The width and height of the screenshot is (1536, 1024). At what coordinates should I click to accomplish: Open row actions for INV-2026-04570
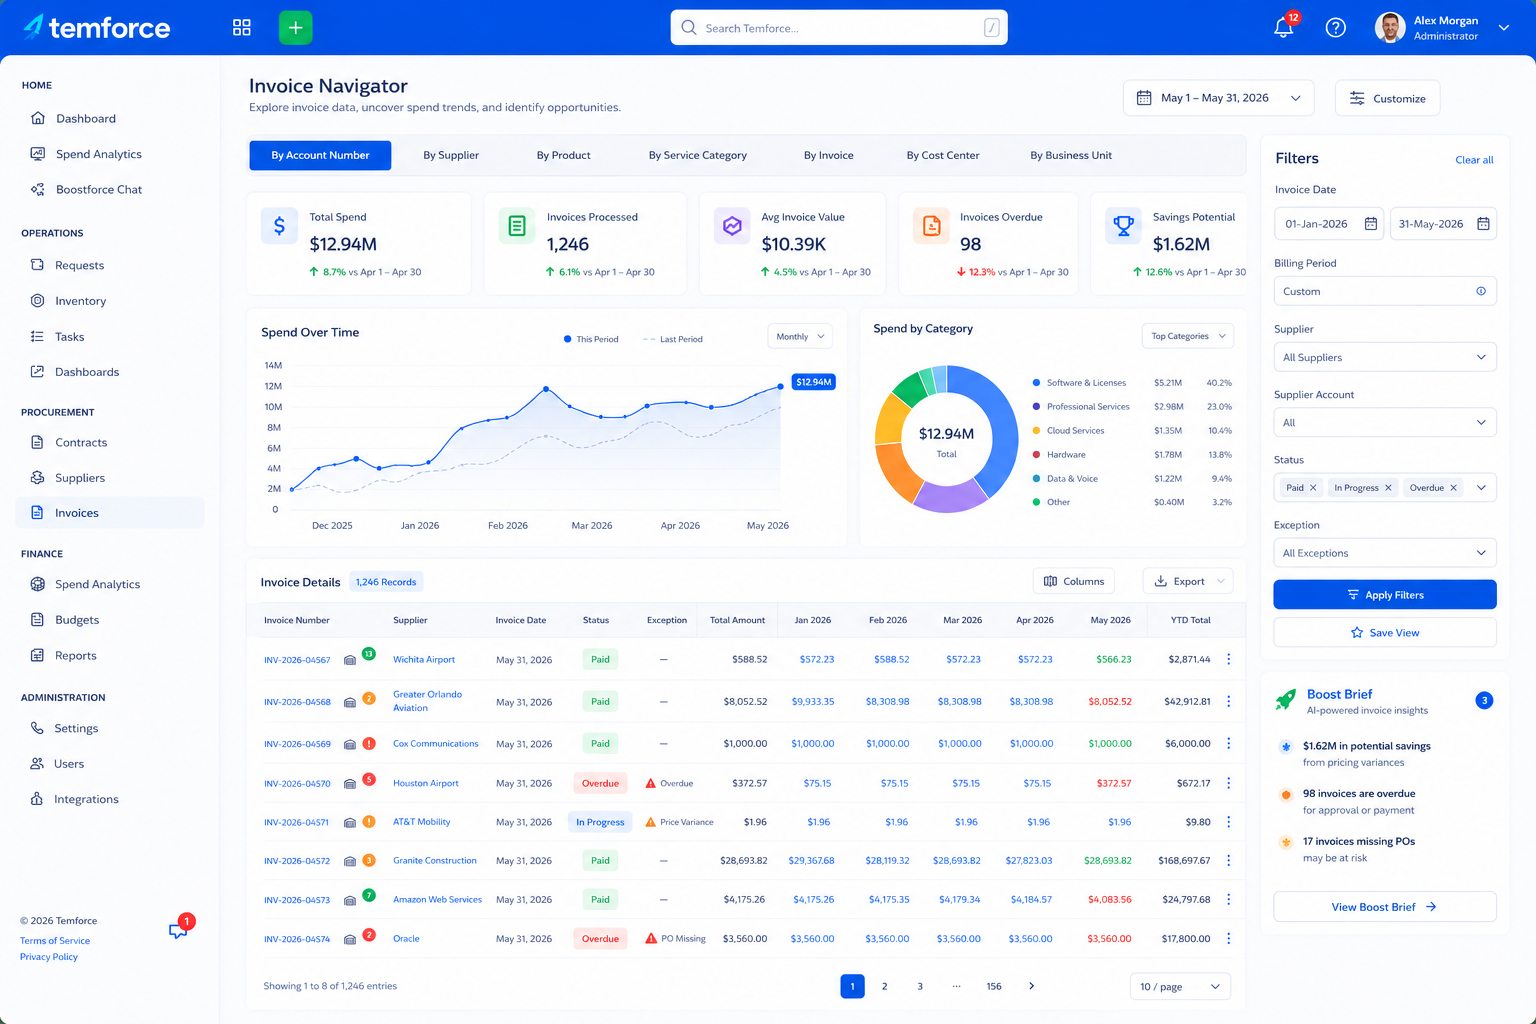point(1229,783)
